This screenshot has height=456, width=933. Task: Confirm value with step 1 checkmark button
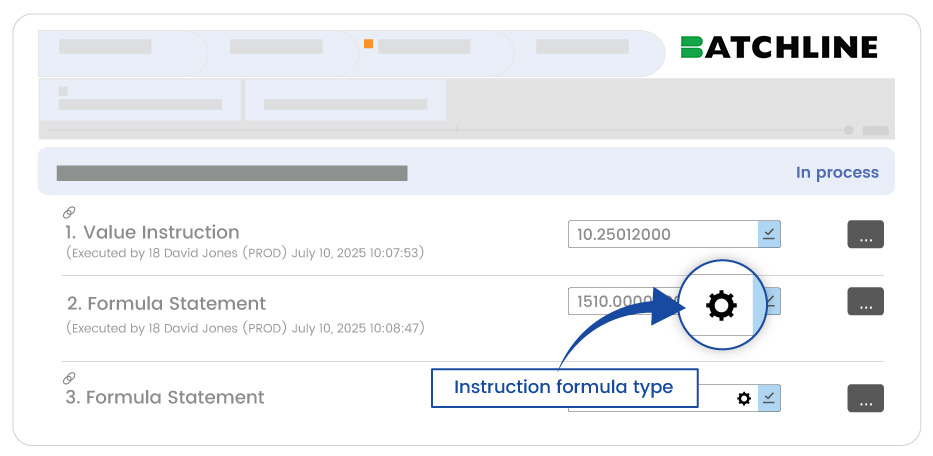(x=769, y=234)
